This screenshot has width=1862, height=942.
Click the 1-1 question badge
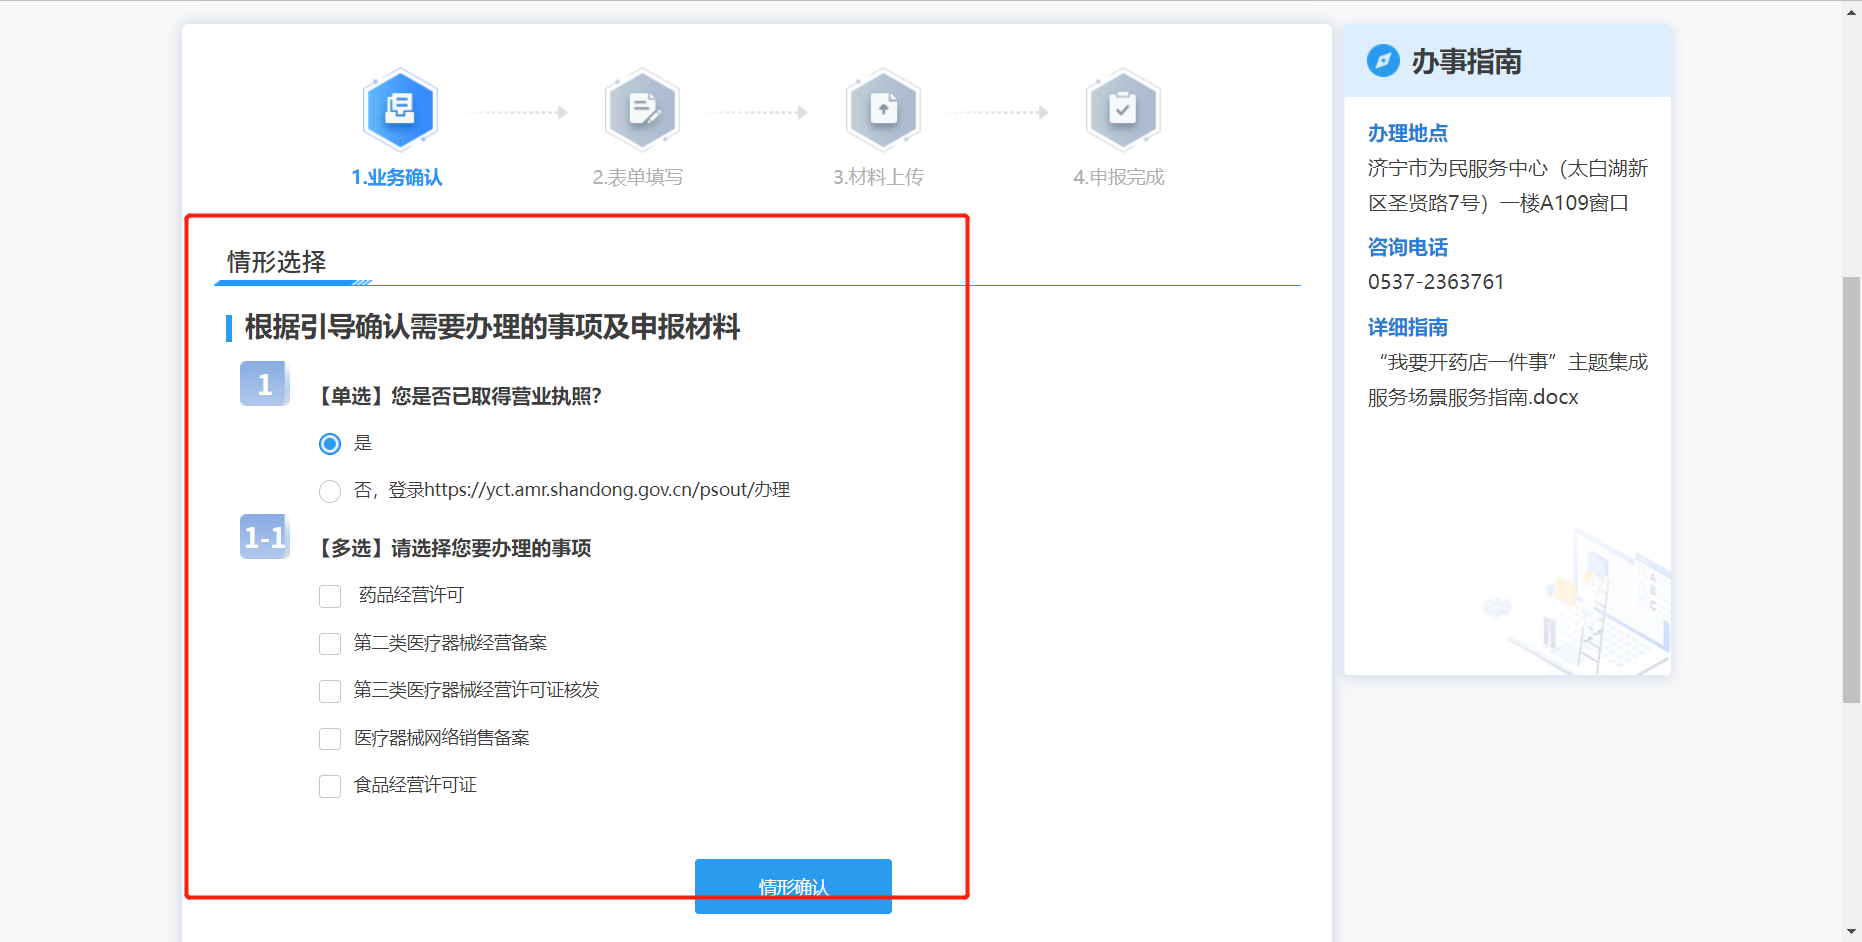point(264,537)
